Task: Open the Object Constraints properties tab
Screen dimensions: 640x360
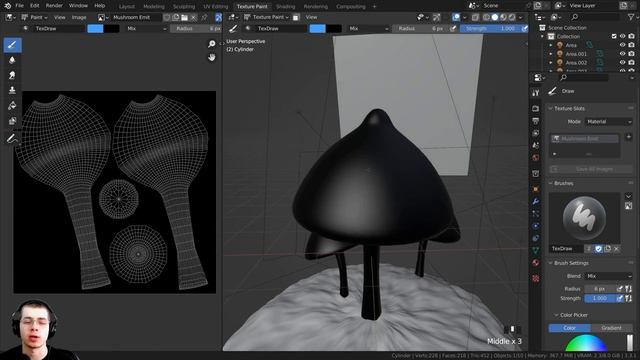Action: 536,238
